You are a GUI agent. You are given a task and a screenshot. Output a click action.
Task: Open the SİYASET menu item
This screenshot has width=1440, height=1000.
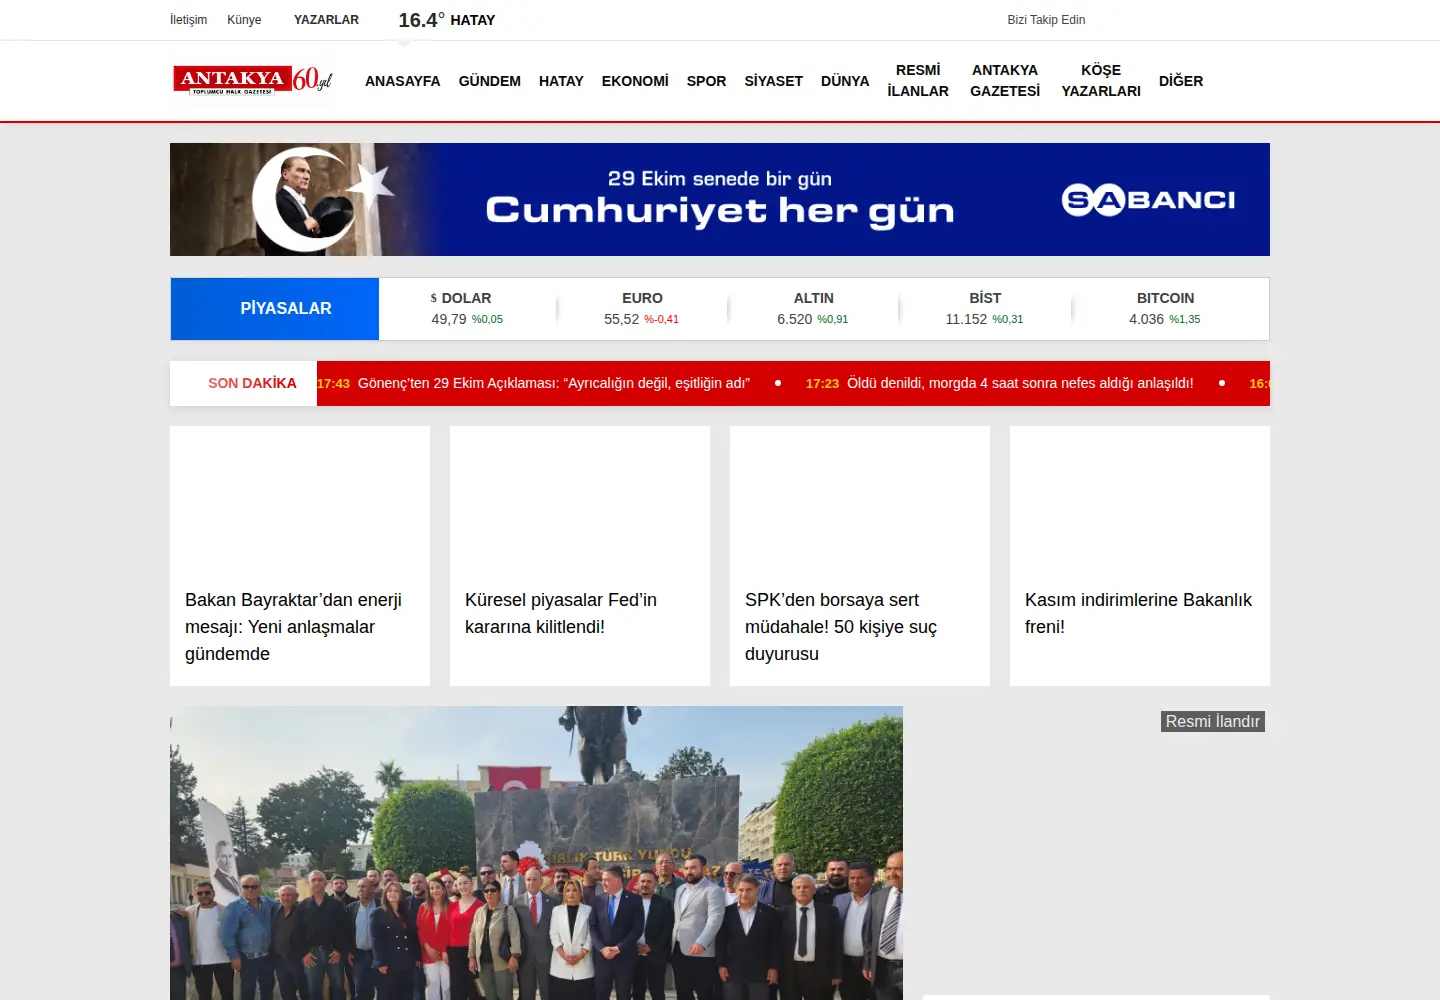[x=773, y=81]
